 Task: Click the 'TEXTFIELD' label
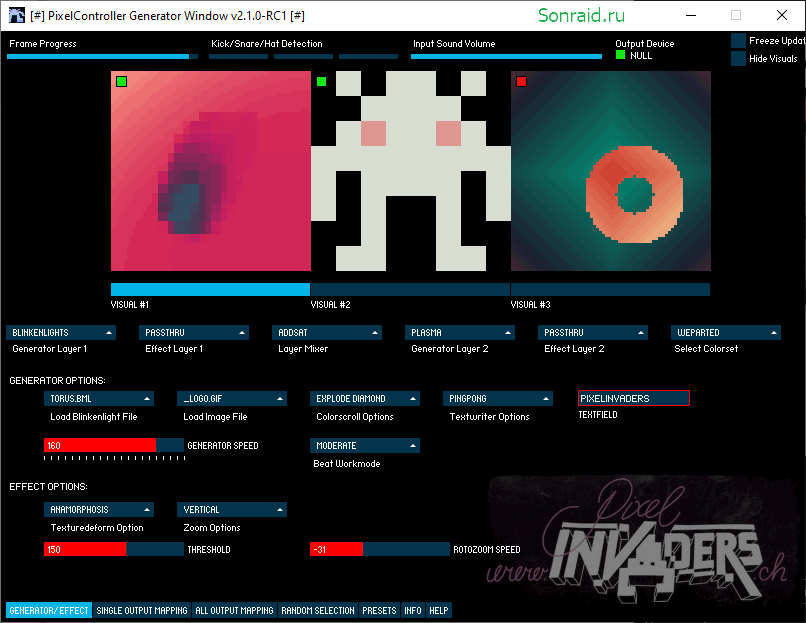(x=598, y=414)
